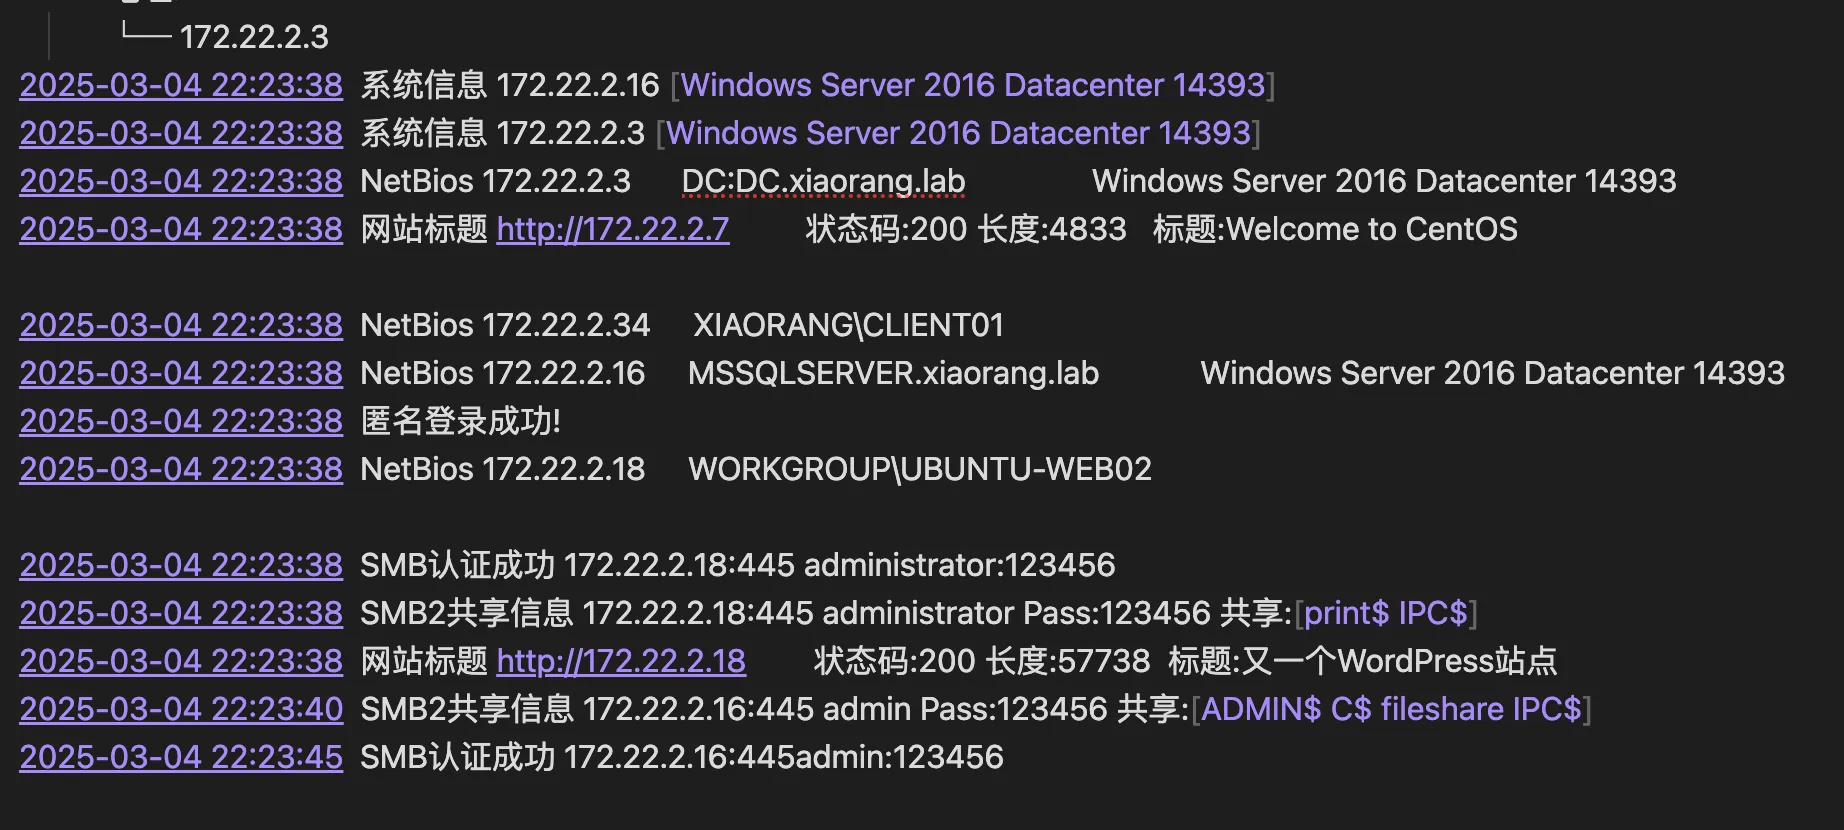Click timestamp beside WORKGROUP\UBUNTU-WEB02 line
This screenshot has width=1844, height=830.
181,469
